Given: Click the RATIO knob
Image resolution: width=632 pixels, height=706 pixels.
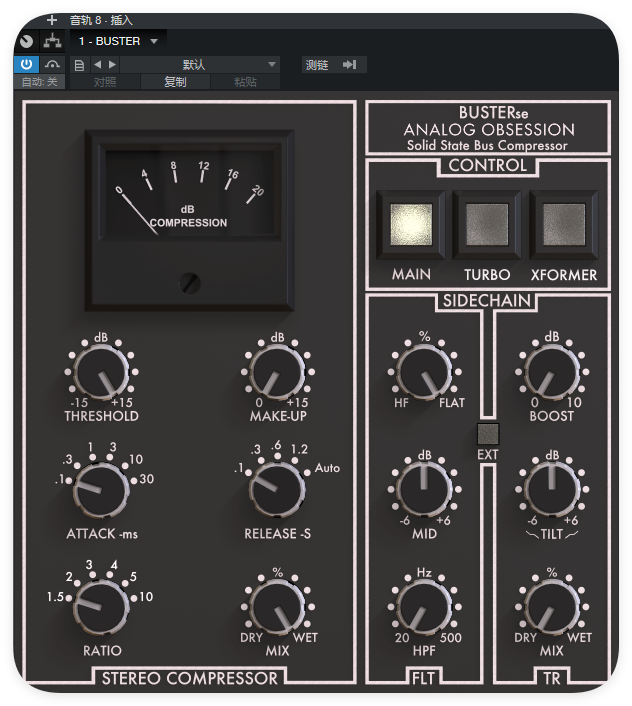Looking at the screenshot, I should click(101, 607).
